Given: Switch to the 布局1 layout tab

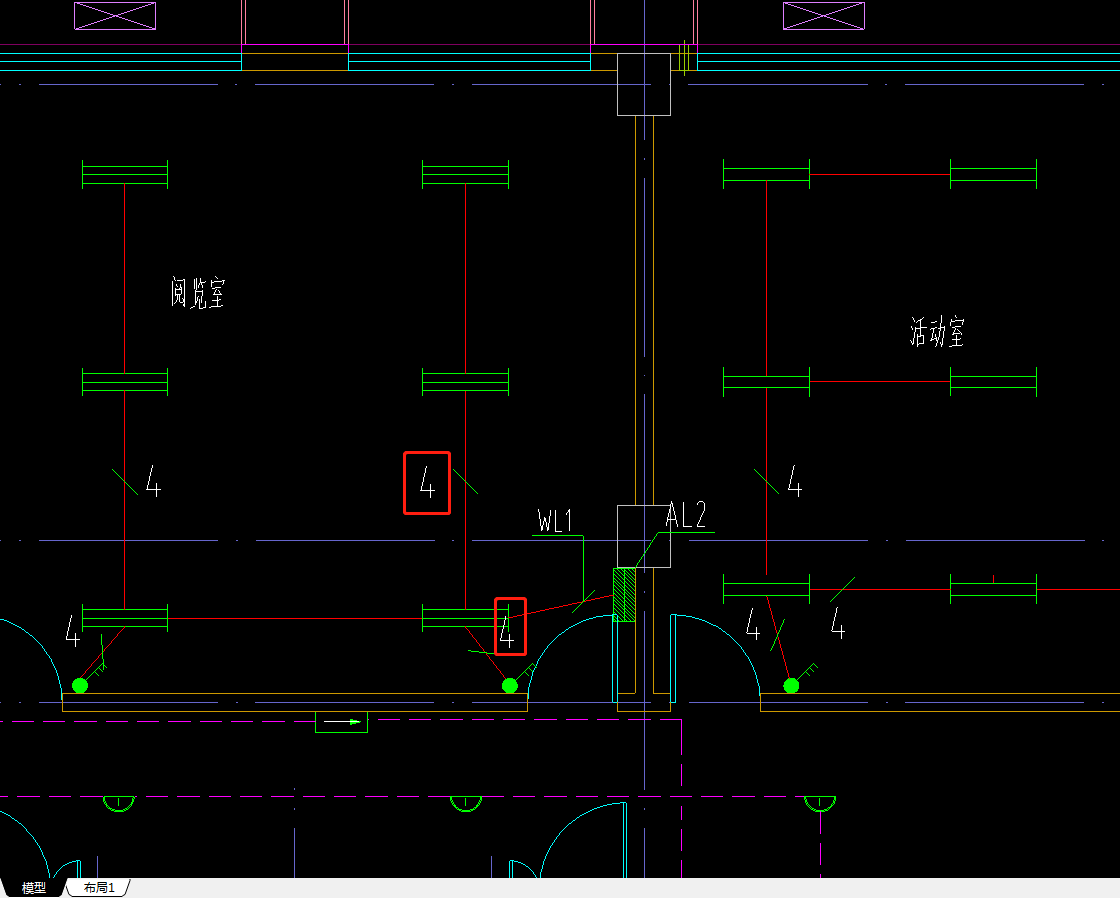Looking at the screenshot, I should (99, 887).
